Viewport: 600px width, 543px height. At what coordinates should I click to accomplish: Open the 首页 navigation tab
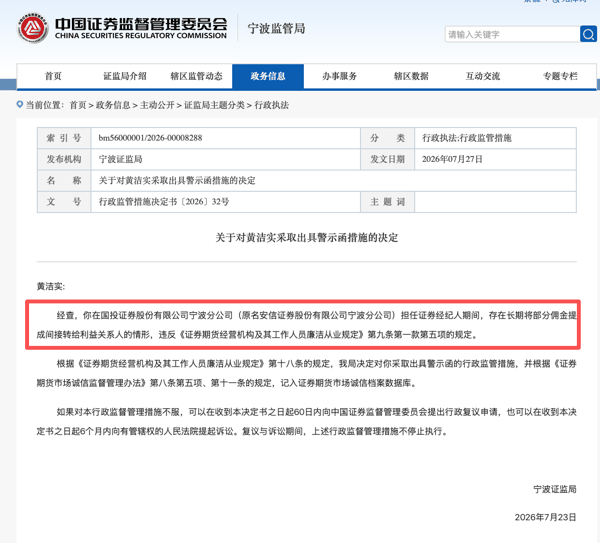(53, 76)
